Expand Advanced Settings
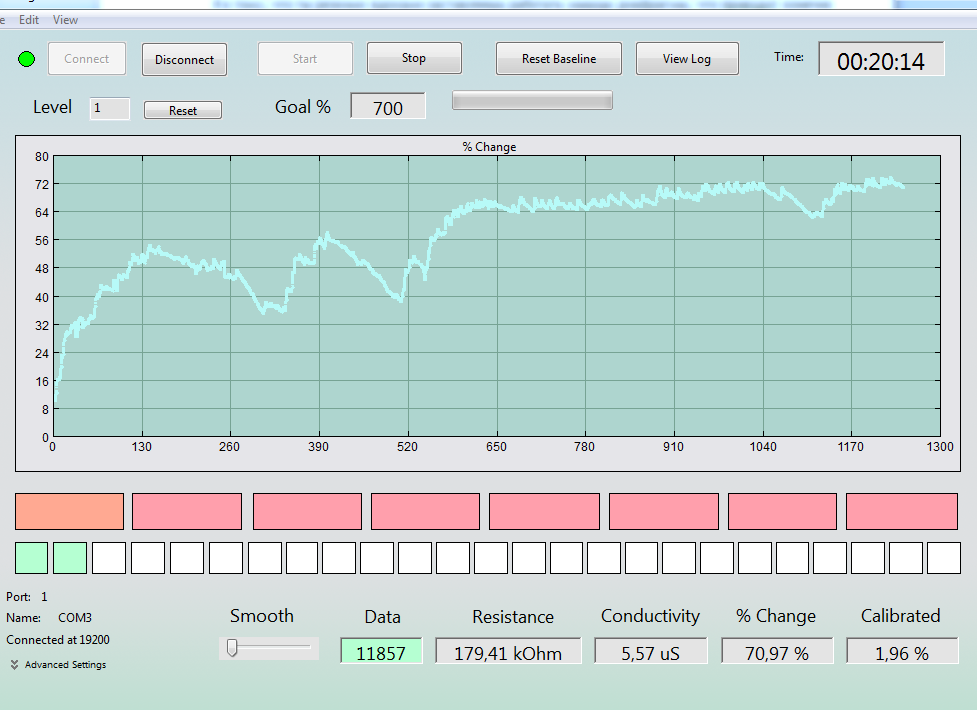The width and height of the screenshot is (977, 710). [59, 664]
